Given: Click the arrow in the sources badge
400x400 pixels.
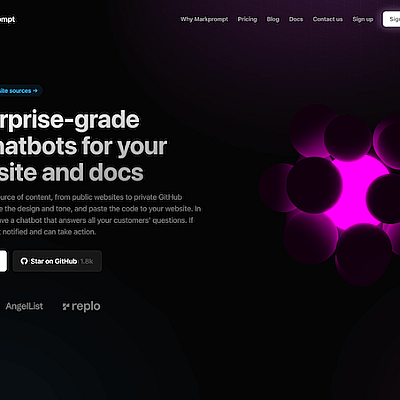Looking at the screenshot, I should tap(35, 91).
